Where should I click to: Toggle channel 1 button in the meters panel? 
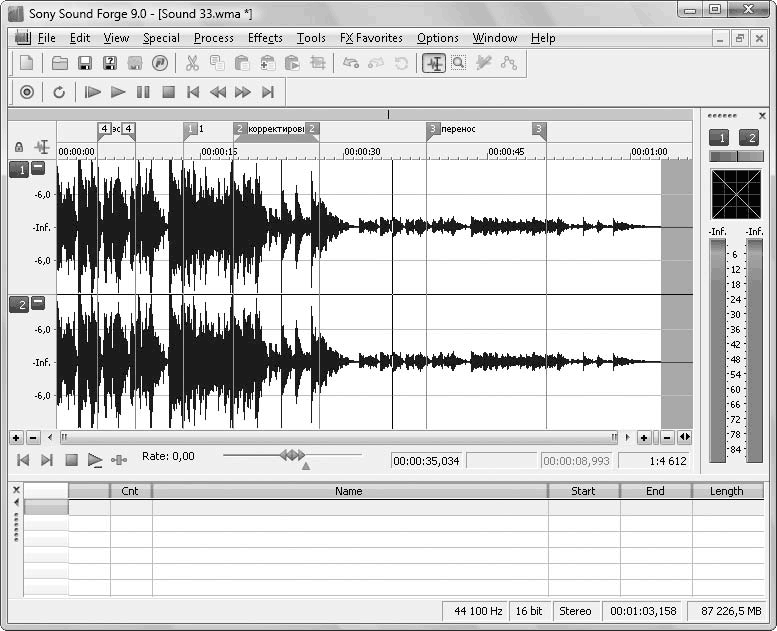pos(718,138)
